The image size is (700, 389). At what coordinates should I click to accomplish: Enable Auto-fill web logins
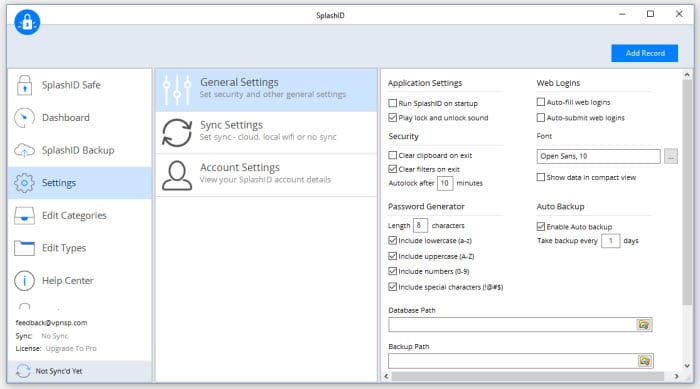point(541,102)
